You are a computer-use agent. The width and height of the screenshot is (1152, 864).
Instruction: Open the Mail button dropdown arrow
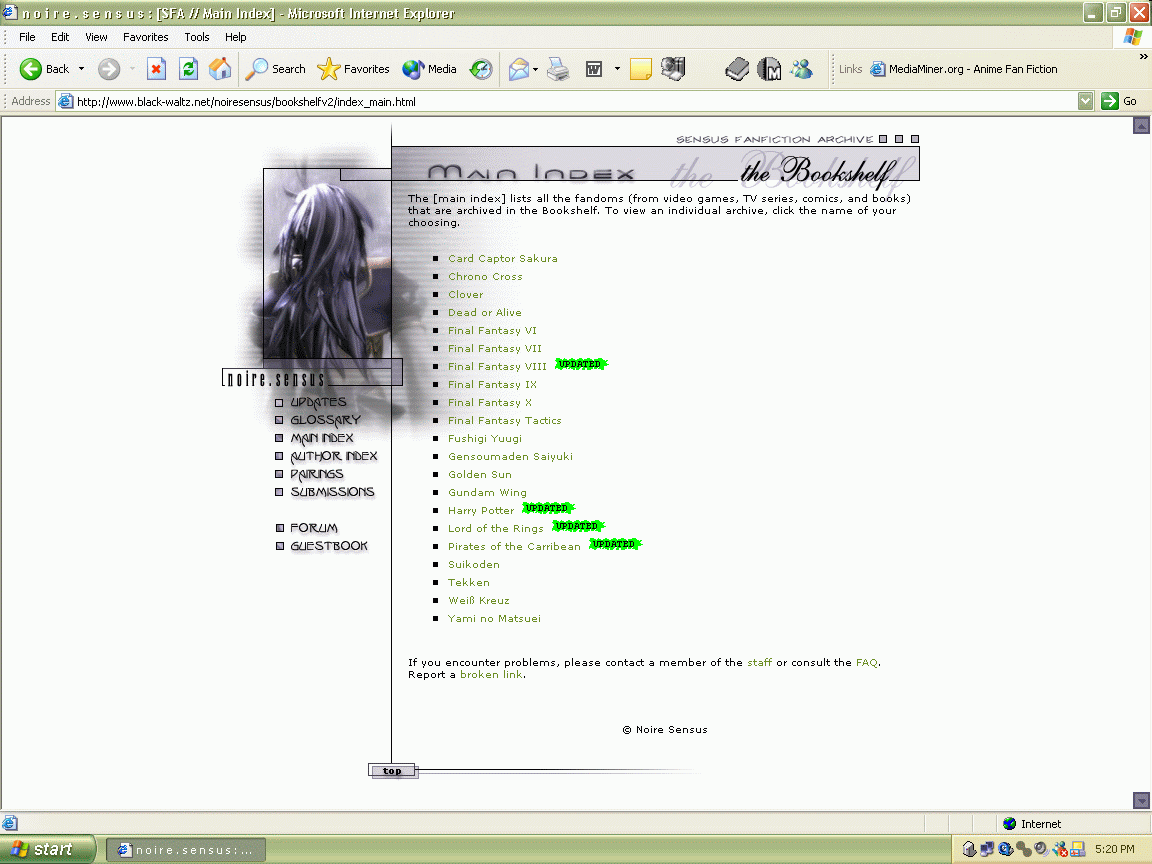(536, 69)
